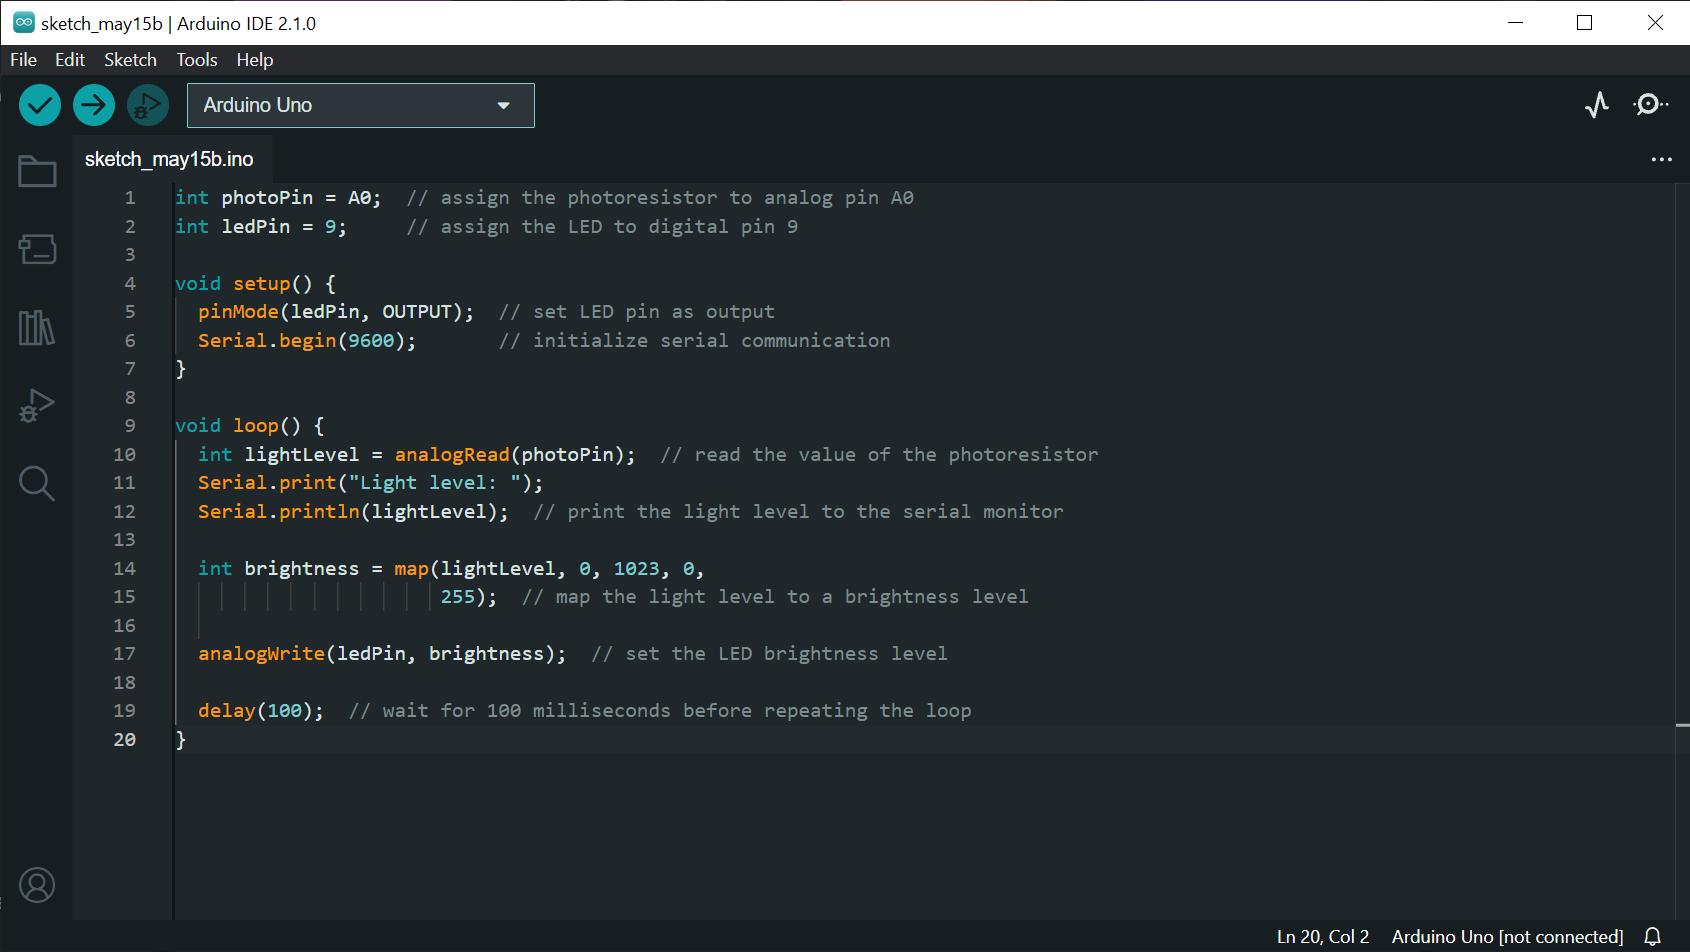Open the Sketchbook folder panel
The height and width of the screenshot is (952, 1690).
(37, 172)
